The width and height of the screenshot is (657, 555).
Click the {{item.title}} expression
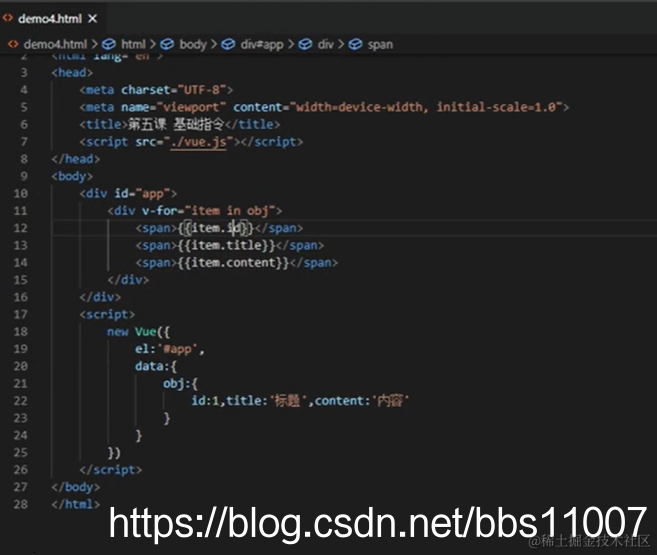coord(226,245)
